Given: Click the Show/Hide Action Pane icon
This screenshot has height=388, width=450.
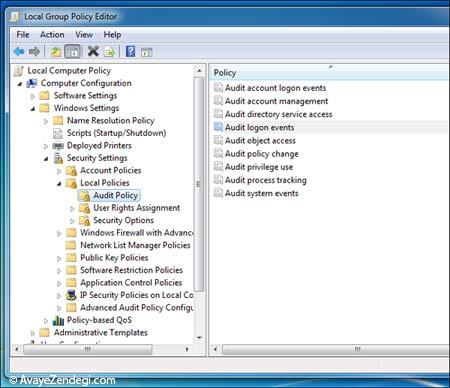Looking at the screenshot, I should (x=146, y=52).
